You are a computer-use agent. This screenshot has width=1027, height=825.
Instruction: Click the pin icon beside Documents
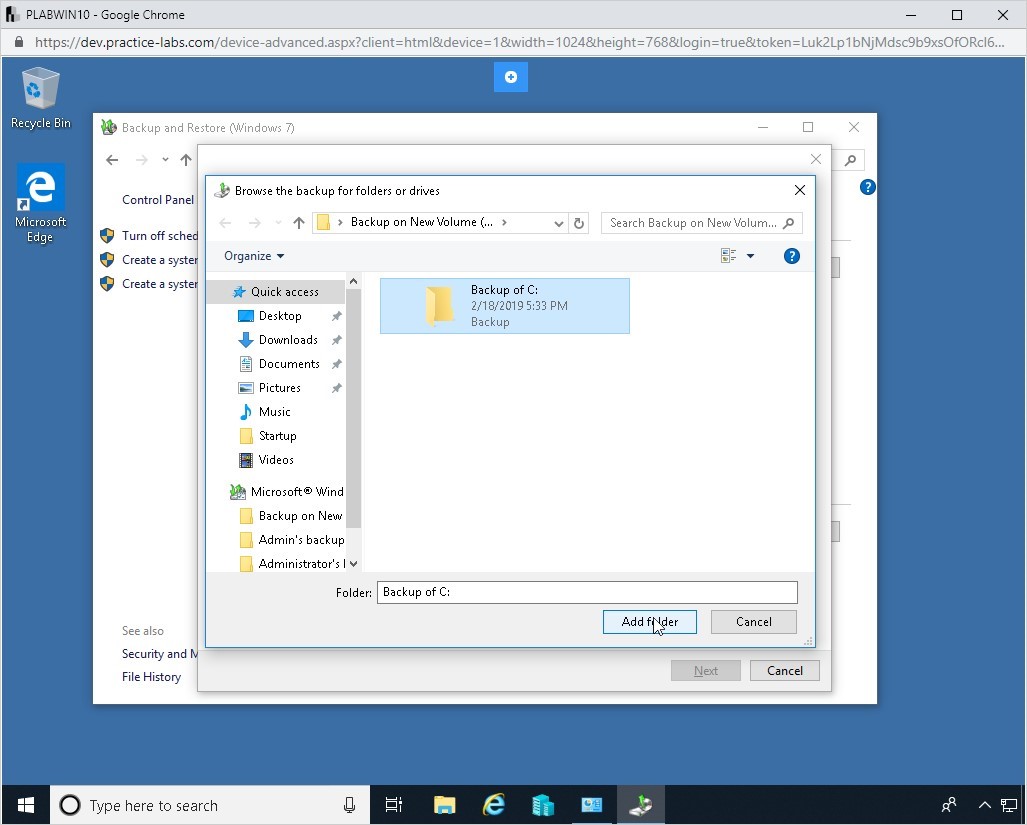(x=336, y=364)
